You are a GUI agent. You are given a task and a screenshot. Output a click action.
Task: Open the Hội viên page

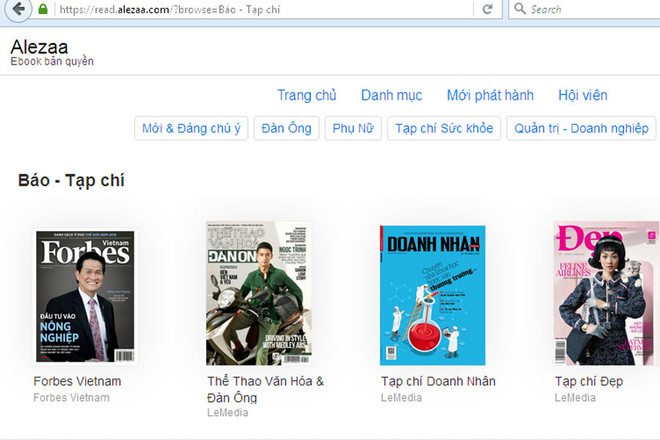[583, 95]
